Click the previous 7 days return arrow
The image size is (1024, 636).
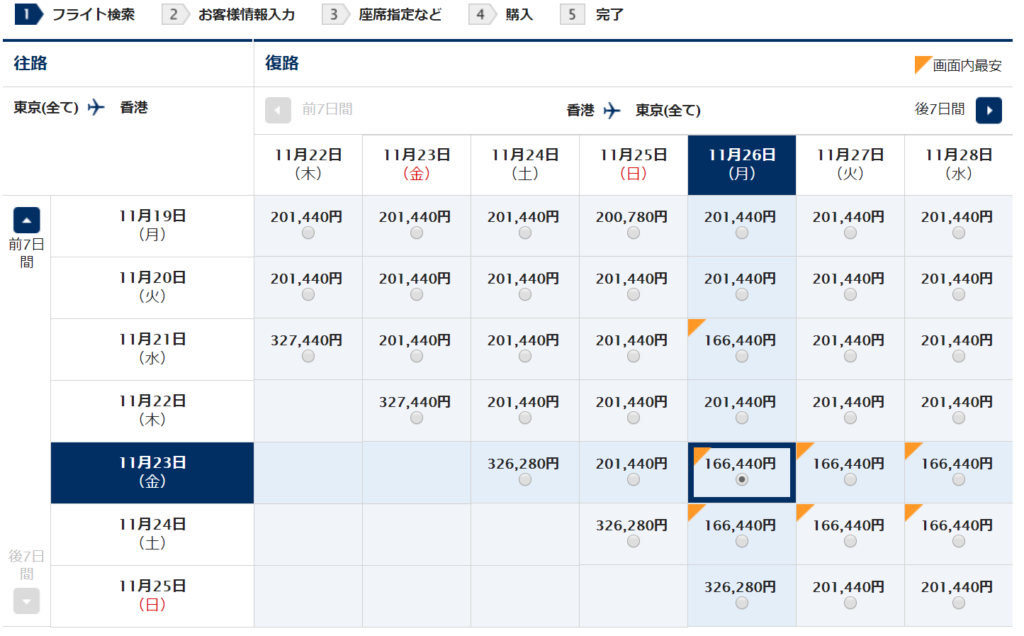click(x=278, y=110)
